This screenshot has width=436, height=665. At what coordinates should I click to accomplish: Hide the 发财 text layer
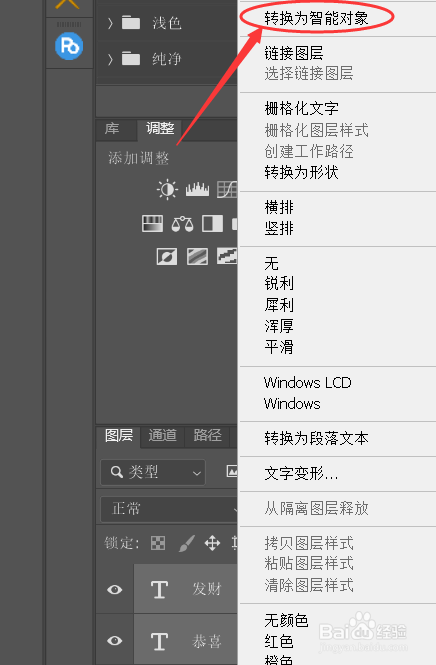(x=115, y=590)
